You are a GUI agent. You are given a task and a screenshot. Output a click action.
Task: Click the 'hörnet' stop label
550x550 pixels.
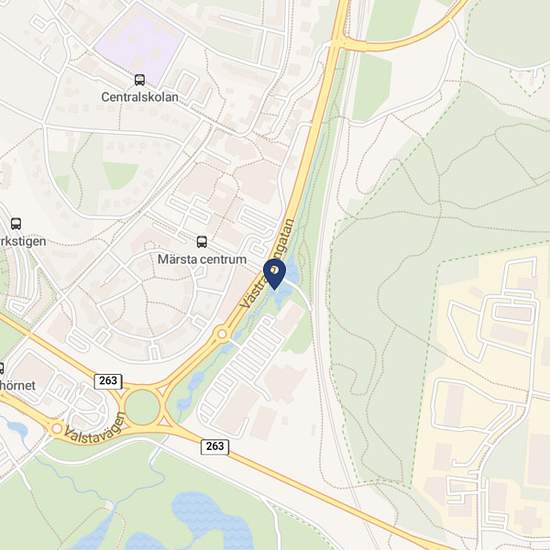[x=18, y=385]
